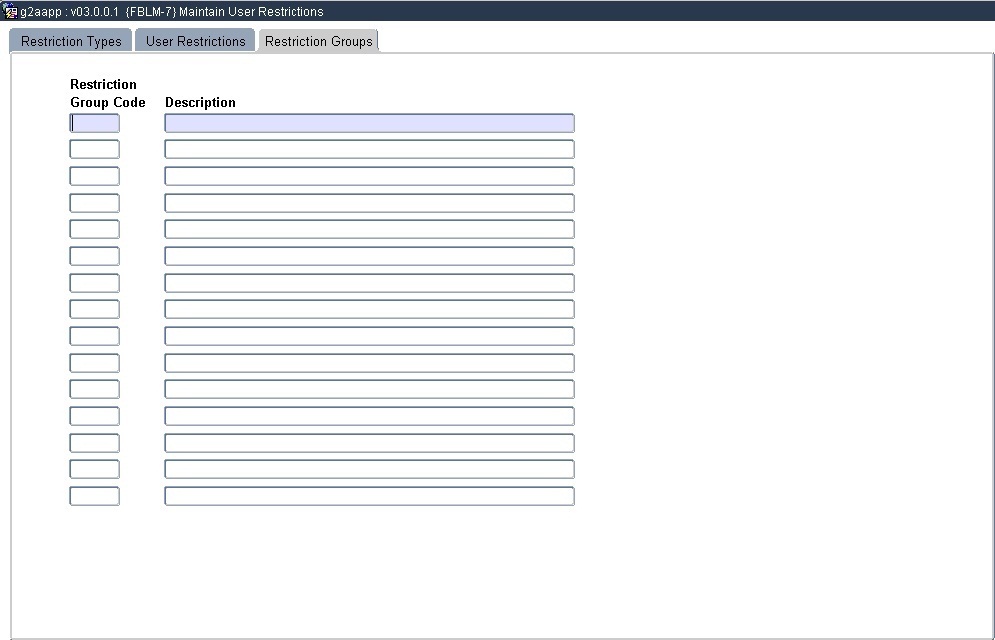Select the second row Description field

(369, 149)
